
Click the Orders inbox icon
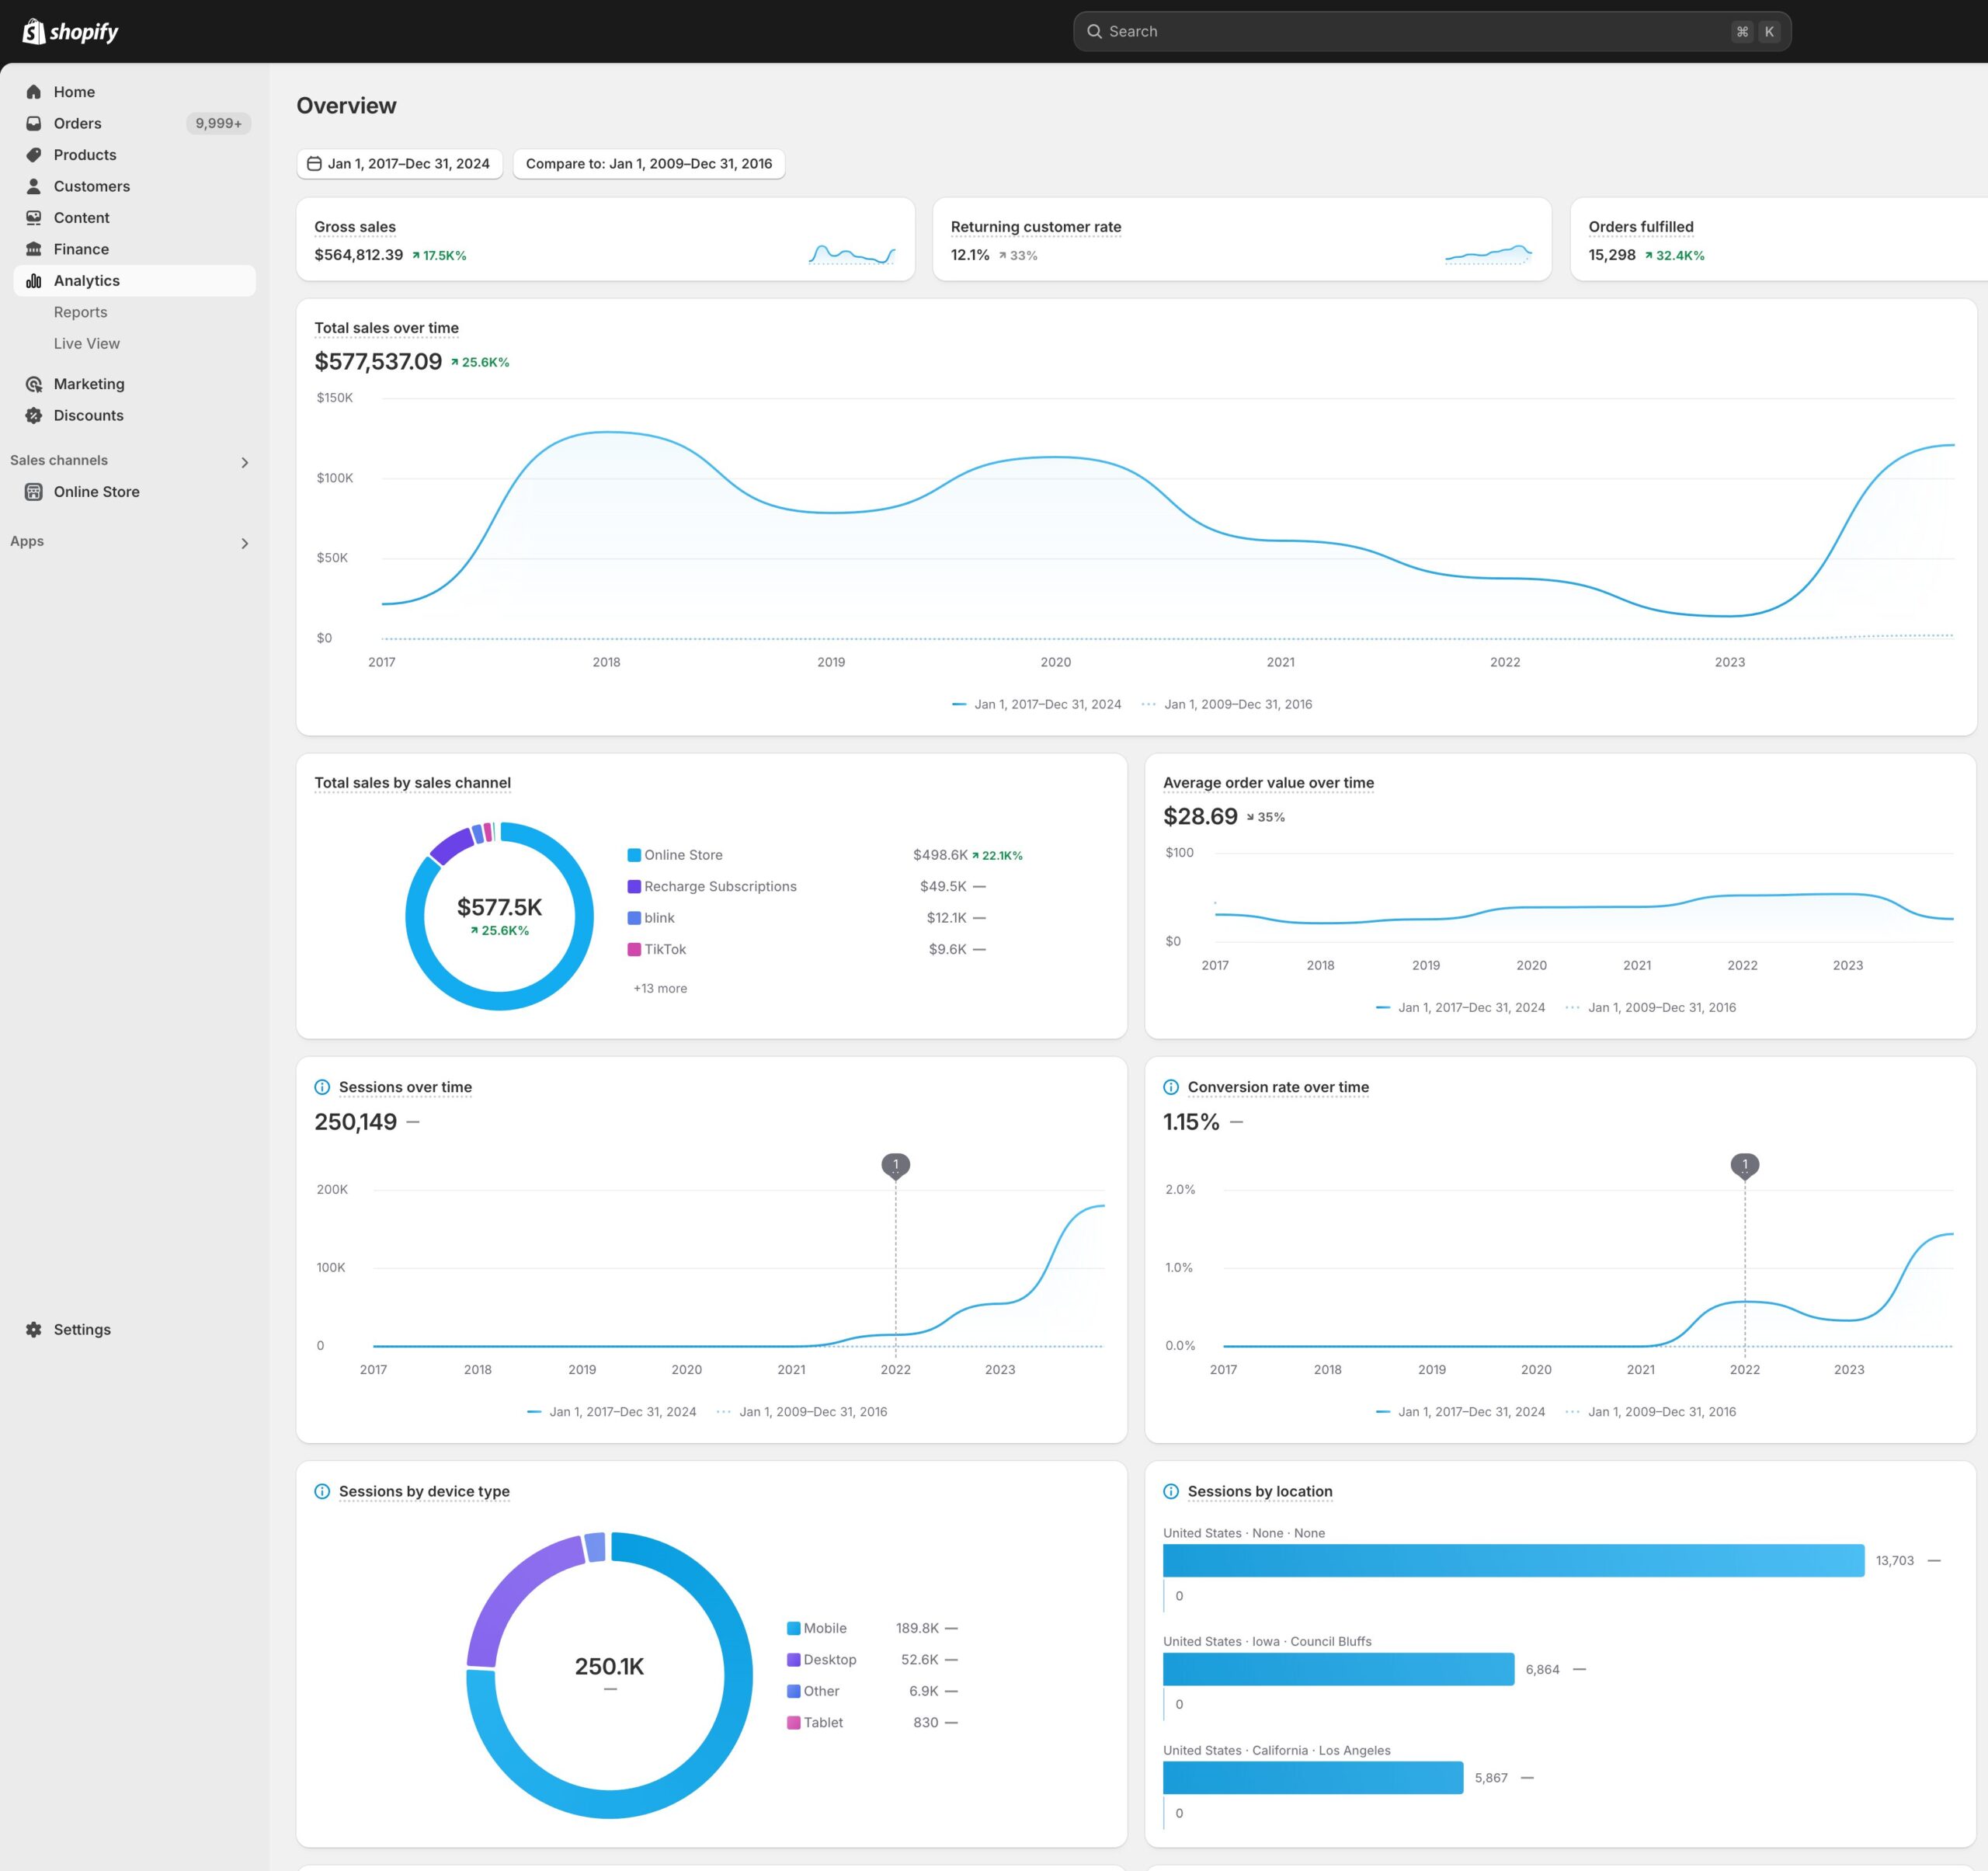pos(34,123)
